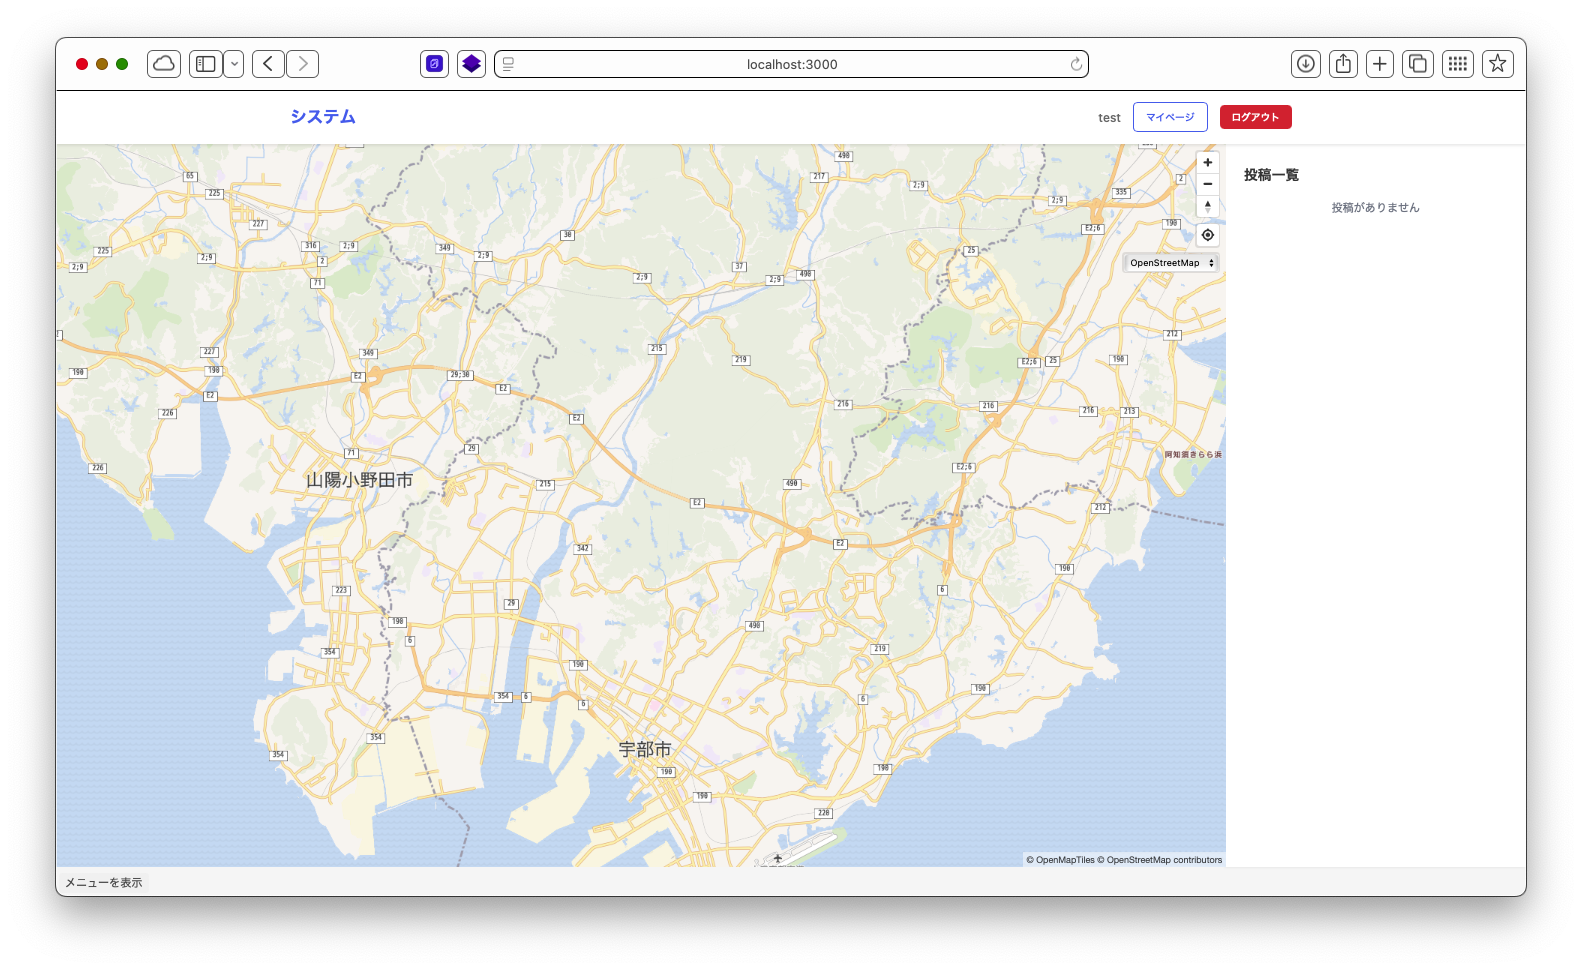Show the tab overview

click(1418, 64)
